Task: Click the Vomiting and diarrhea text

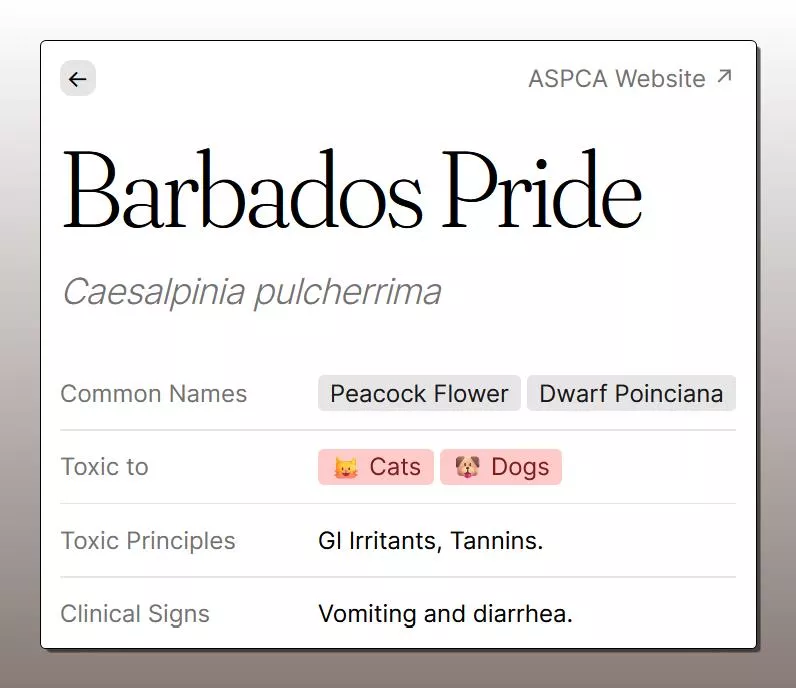Action: (x=445, y=614)
